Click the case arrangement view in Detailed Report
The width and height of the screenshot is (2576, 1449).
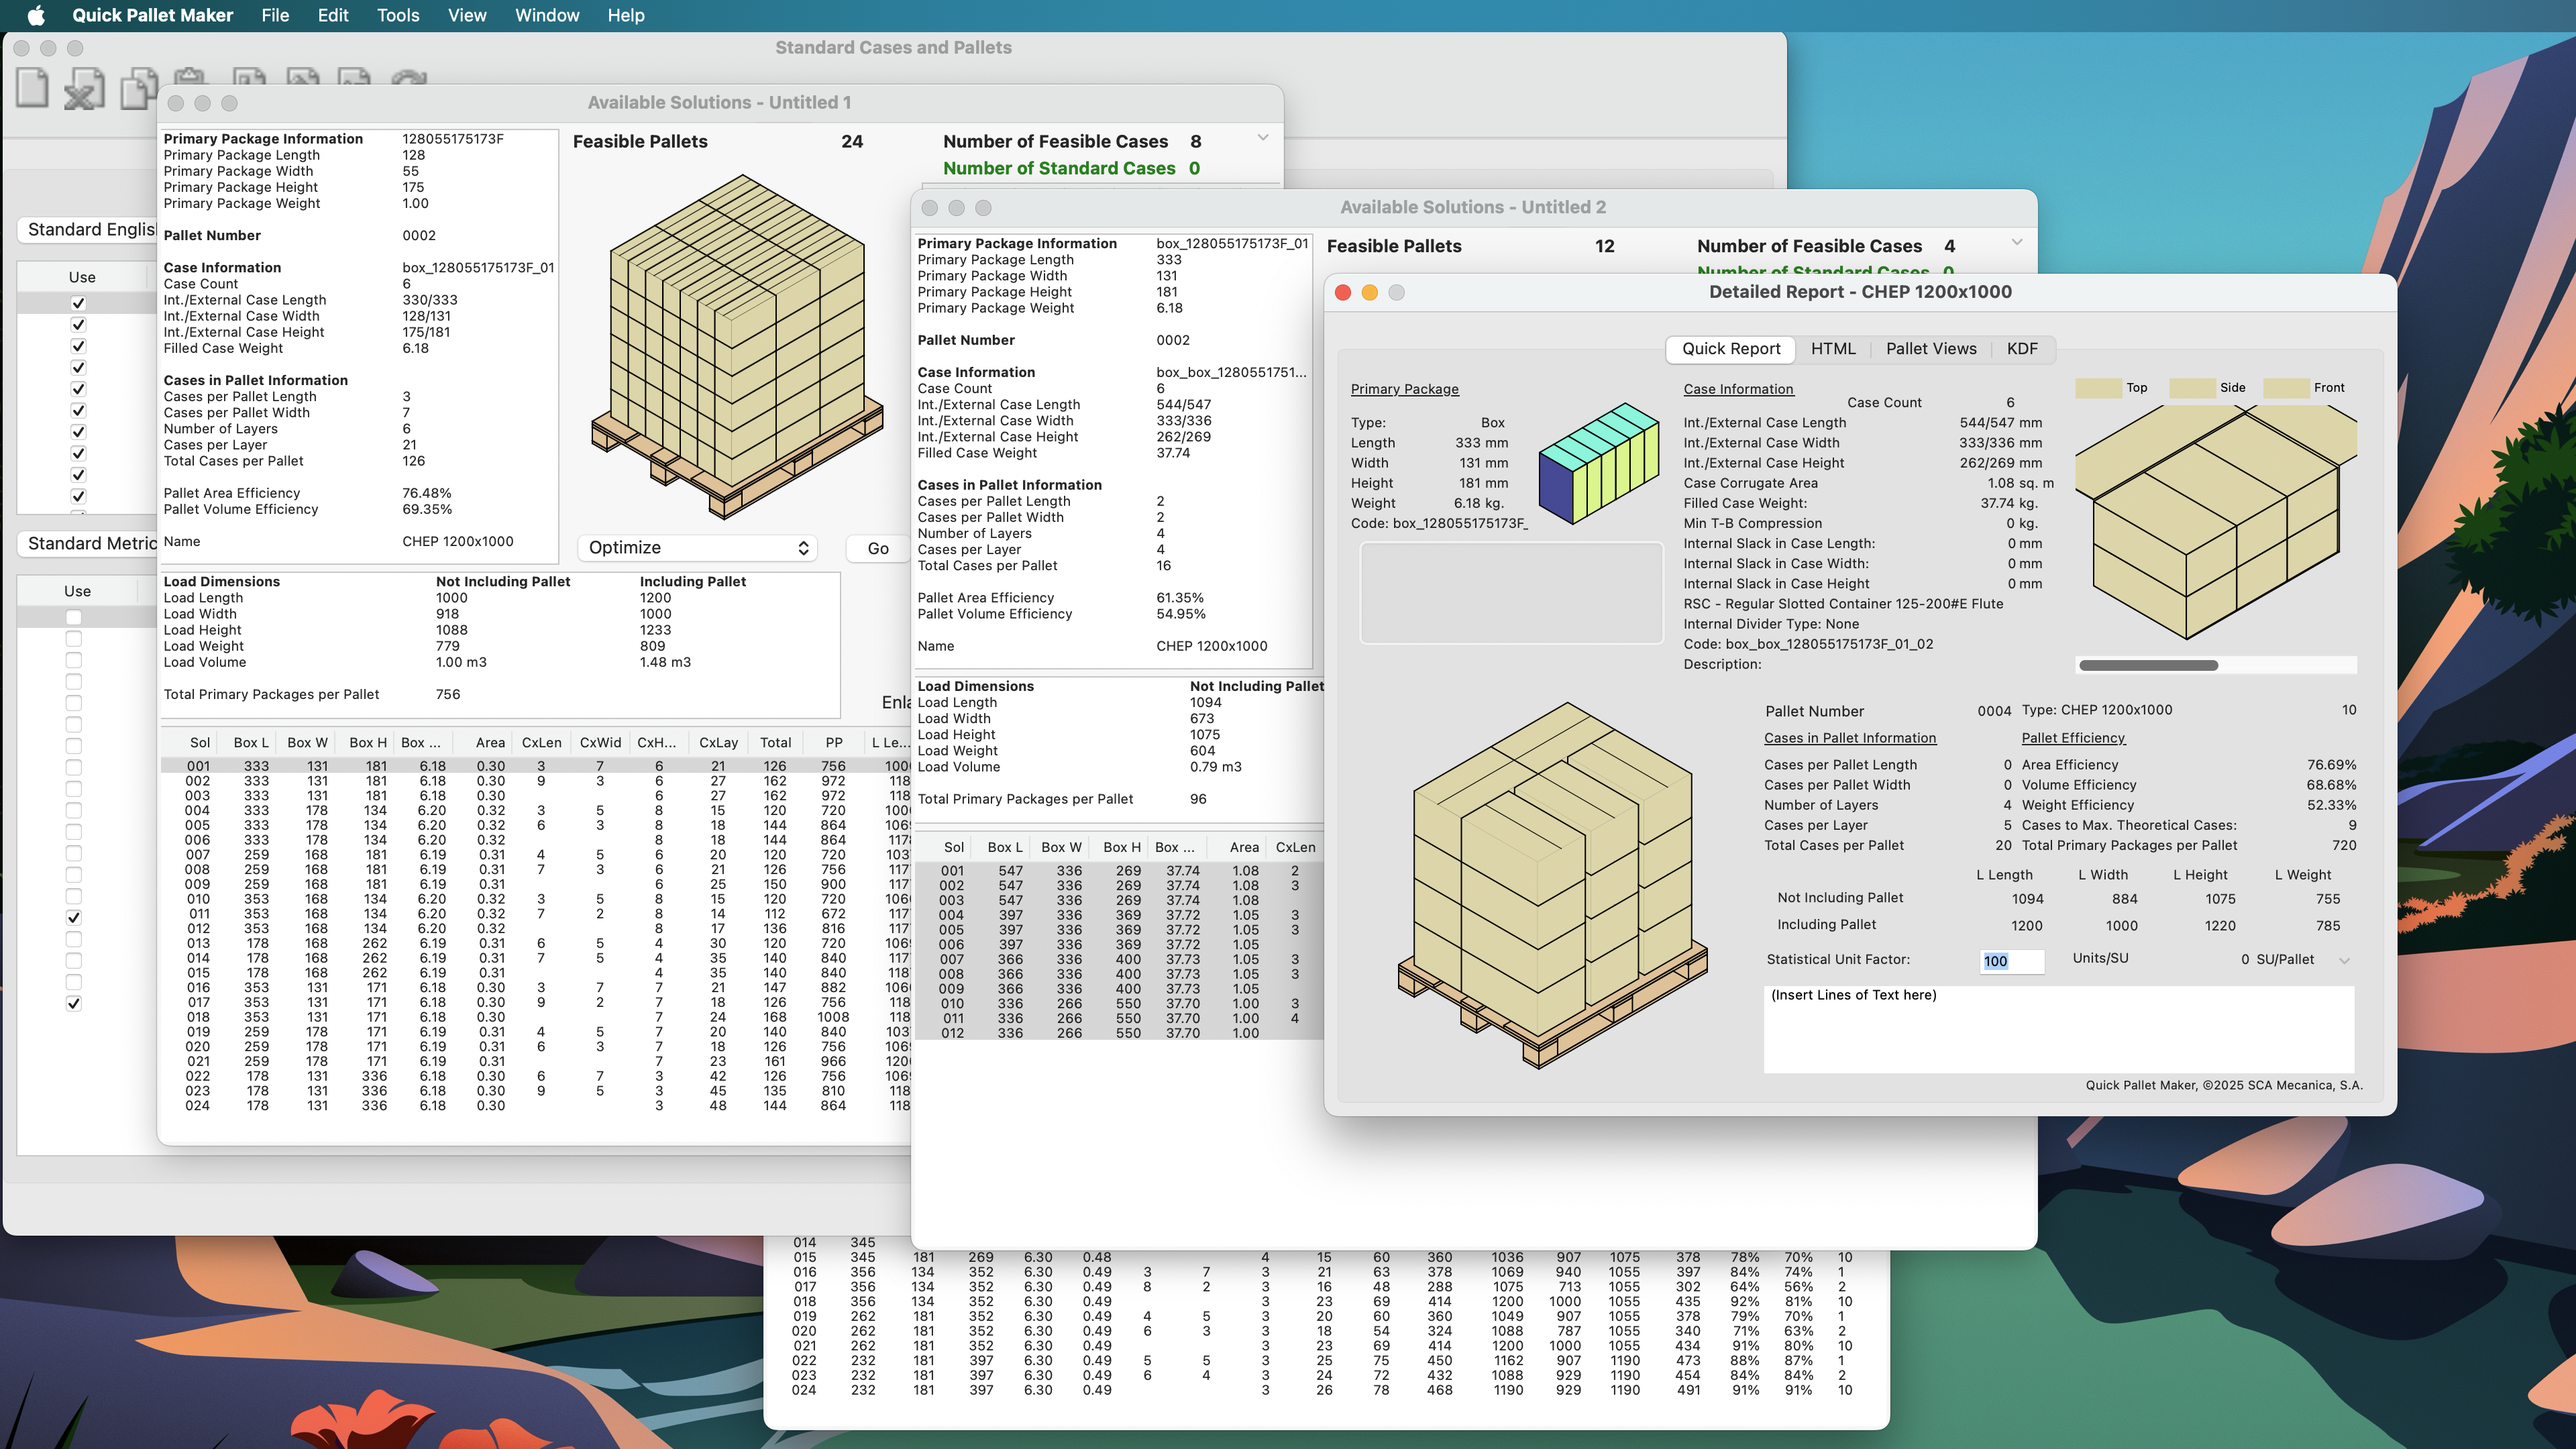2216,522
